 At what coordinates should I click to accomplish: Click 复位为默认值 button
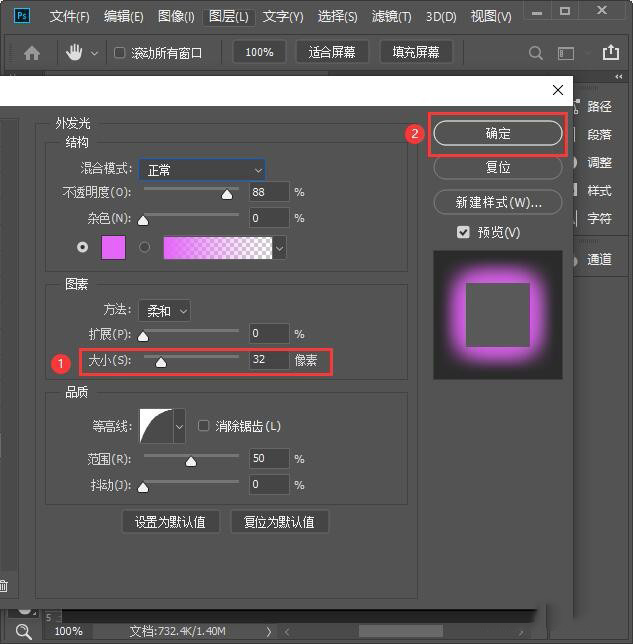[x=279, y=522]
